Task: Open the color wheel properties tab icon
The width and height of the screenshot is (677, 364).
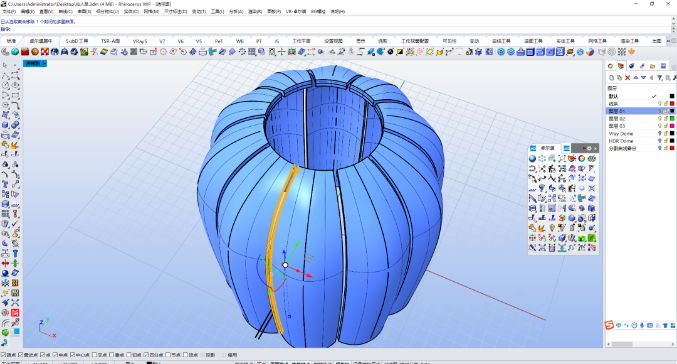Action: point(610,66)
